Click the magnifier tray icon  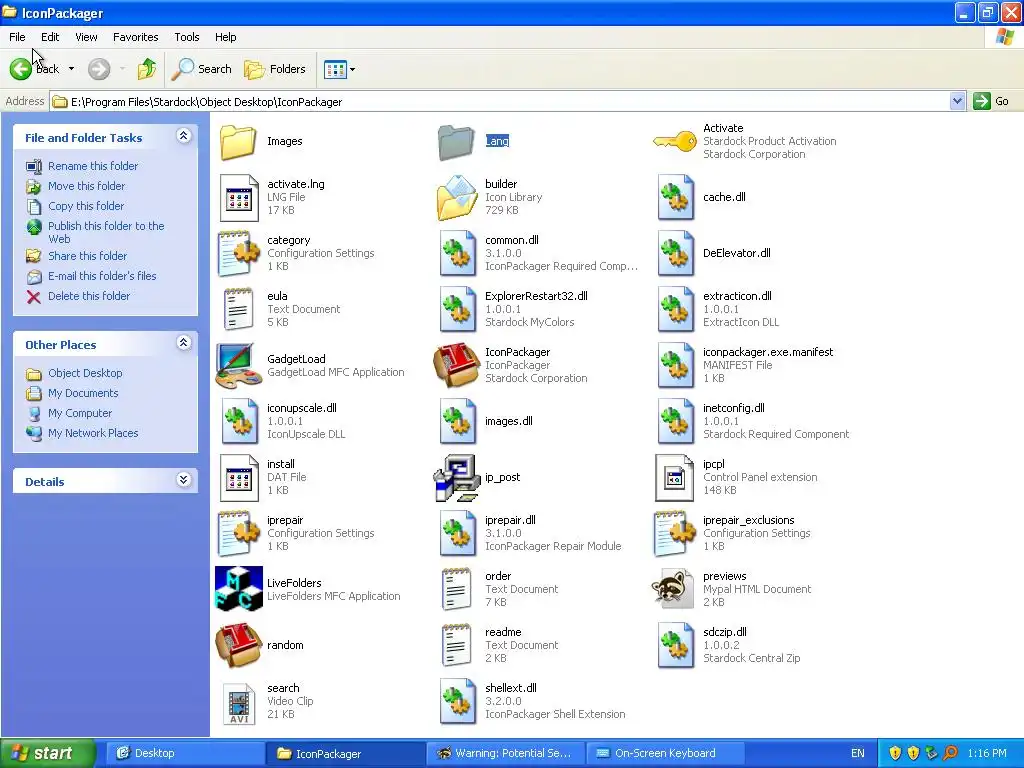(x=950, y=753)
